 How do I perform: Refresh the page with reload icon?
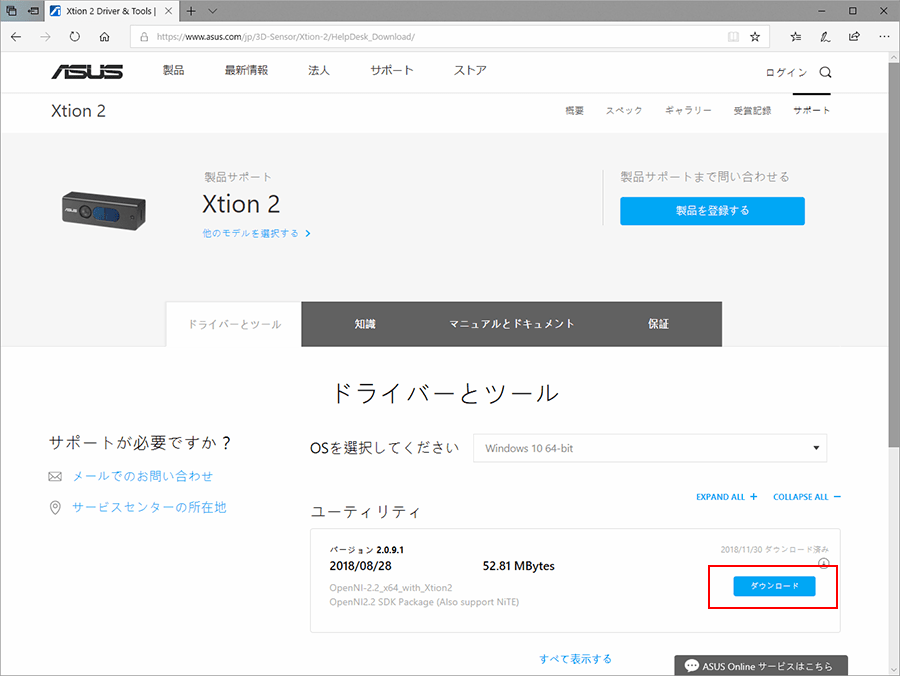(x=75, y=37)
